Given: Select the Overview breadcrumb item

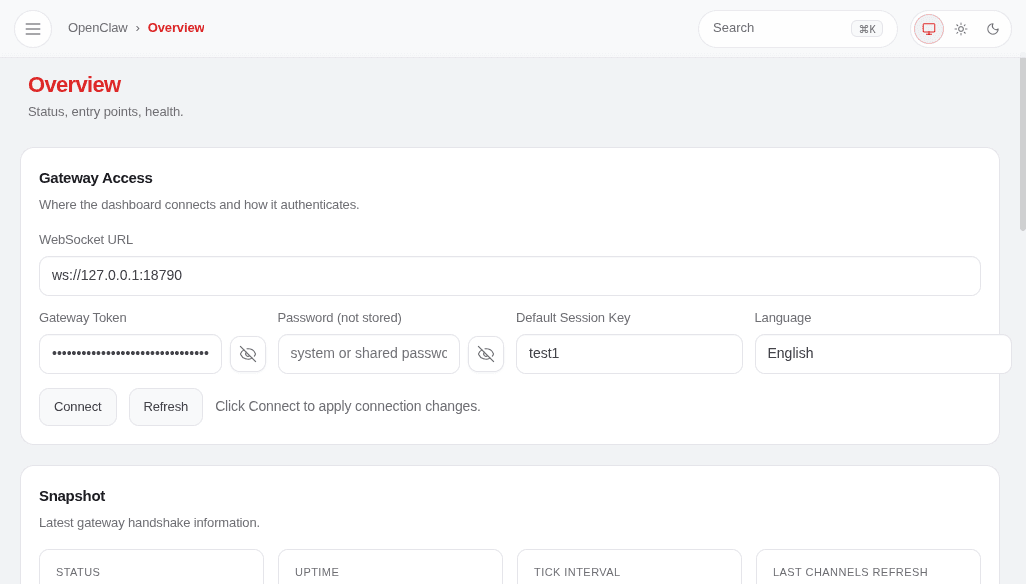Looking at the screenshot, I should point(176,28).
